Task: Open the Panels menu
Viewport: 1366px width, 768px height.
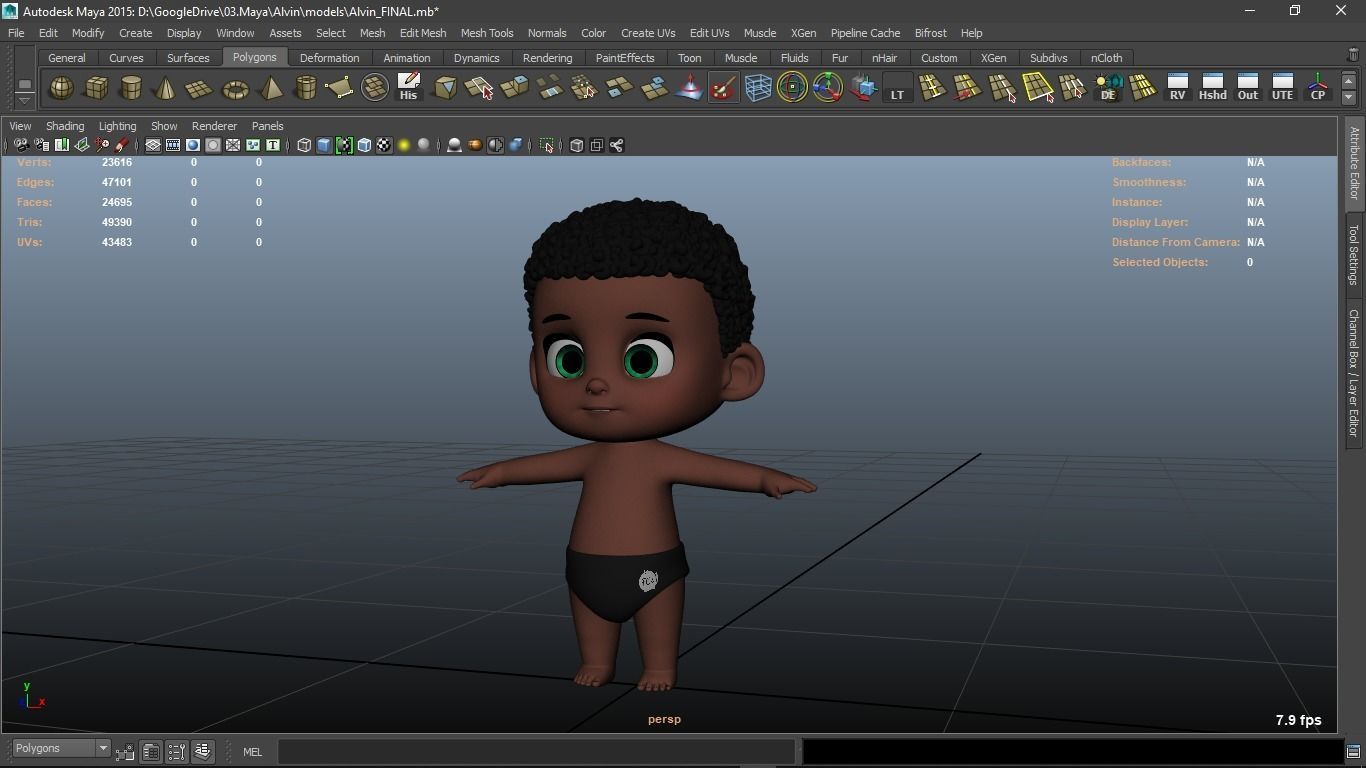Action: coord(267,126)
